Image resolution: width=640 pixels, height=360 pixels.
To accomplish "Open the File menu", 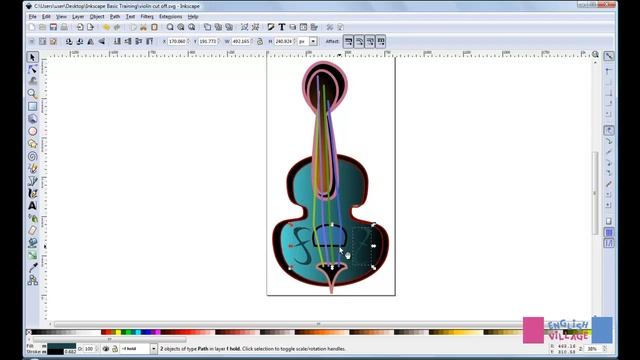I will 33,17.
